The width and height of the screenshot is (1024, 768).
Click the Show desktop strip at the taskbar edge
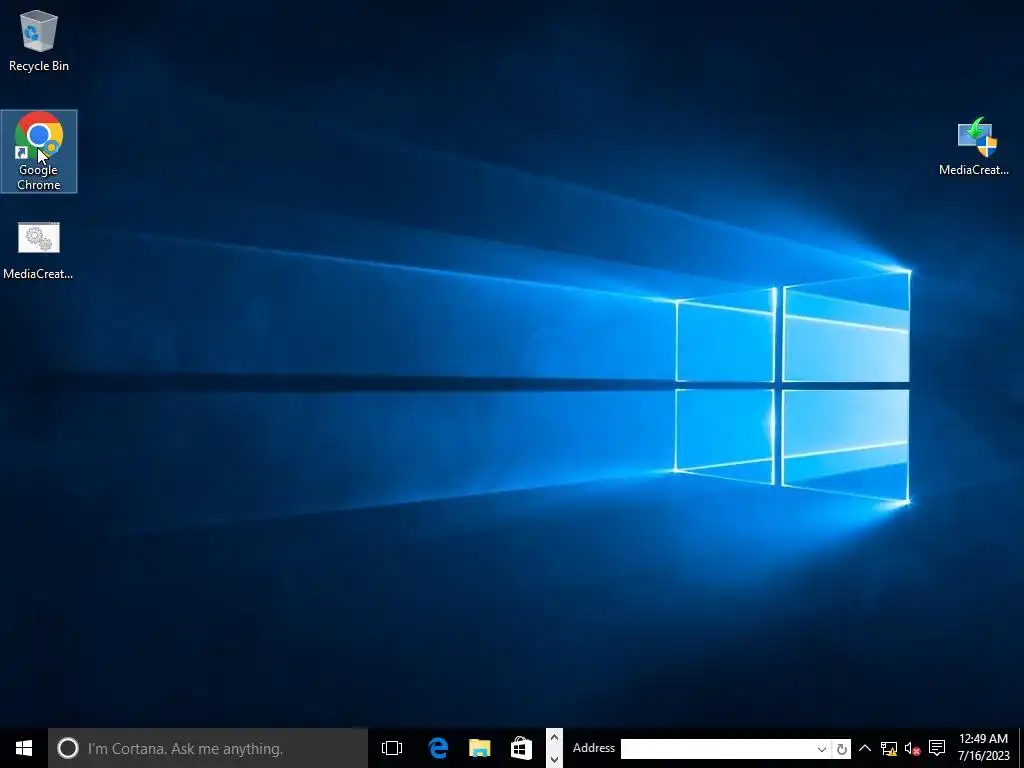pyautogui.click(x=1021, y=748)
